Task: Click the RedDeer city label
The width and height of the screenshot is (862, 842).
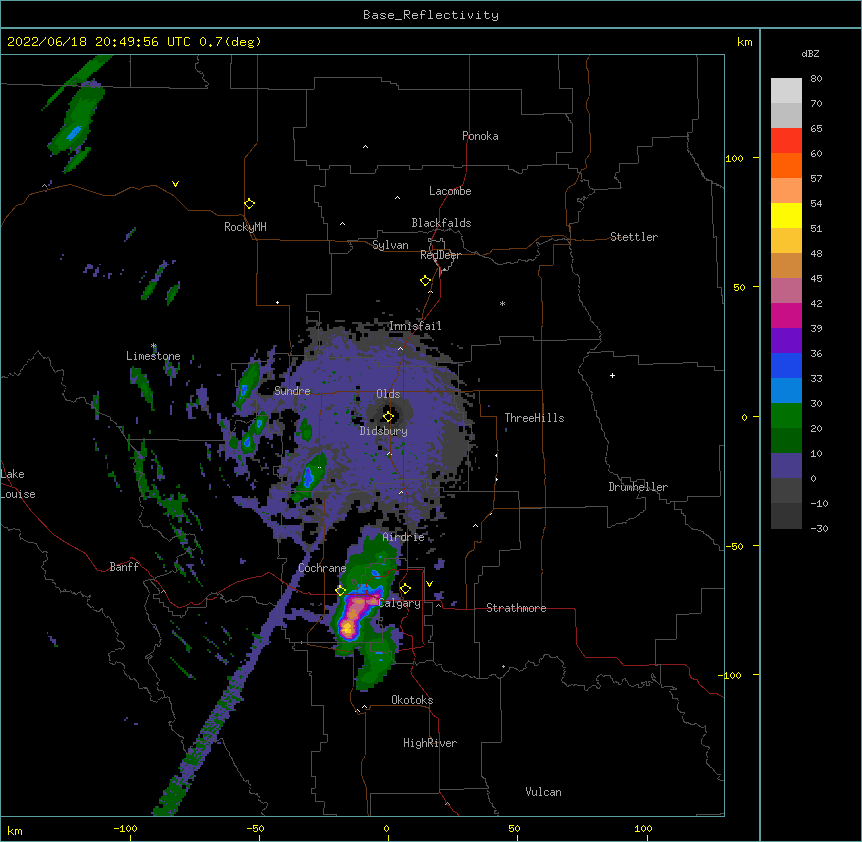Action: click(440, 255)
